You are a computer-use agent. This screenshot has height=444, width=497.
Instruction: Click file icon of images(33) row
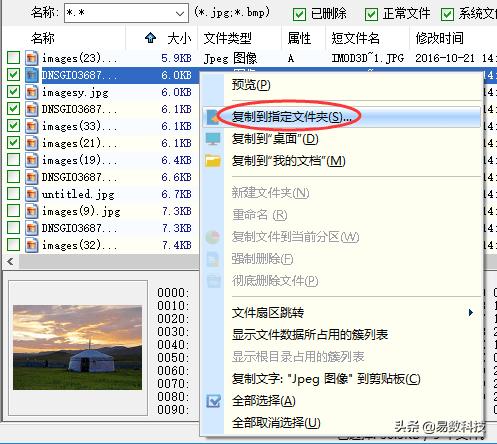tap(31, 126)
